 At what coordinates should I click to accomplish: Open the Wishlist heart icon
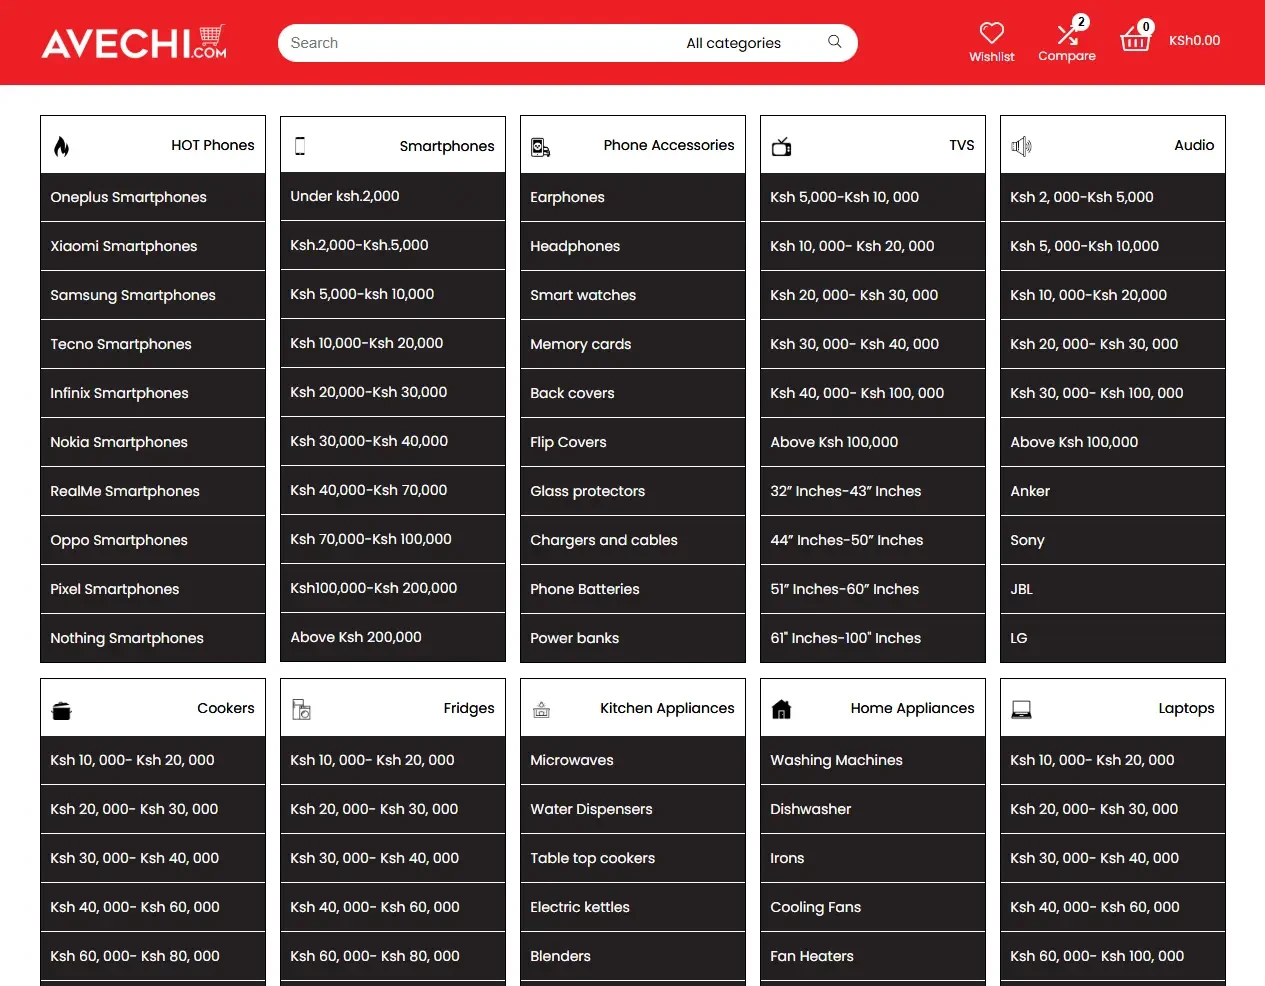(x=991, y=33)
